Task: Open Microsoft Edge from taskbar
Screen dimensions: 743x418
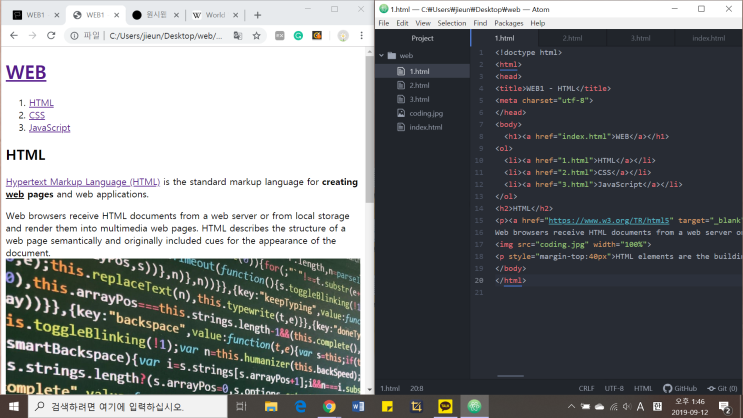Action: pyautogui.click(x=300, y=406)
